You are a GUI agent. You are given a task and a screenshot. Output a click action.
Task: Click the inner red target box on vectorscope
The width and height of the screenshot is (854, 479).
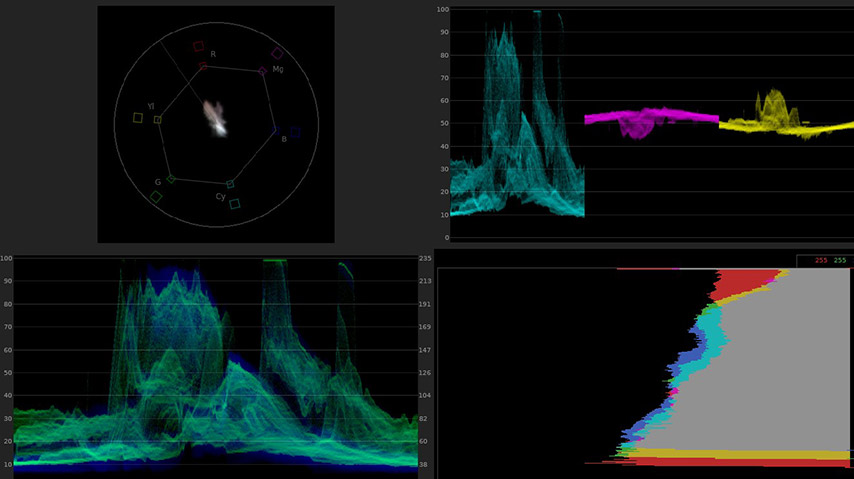click(203, 66)
